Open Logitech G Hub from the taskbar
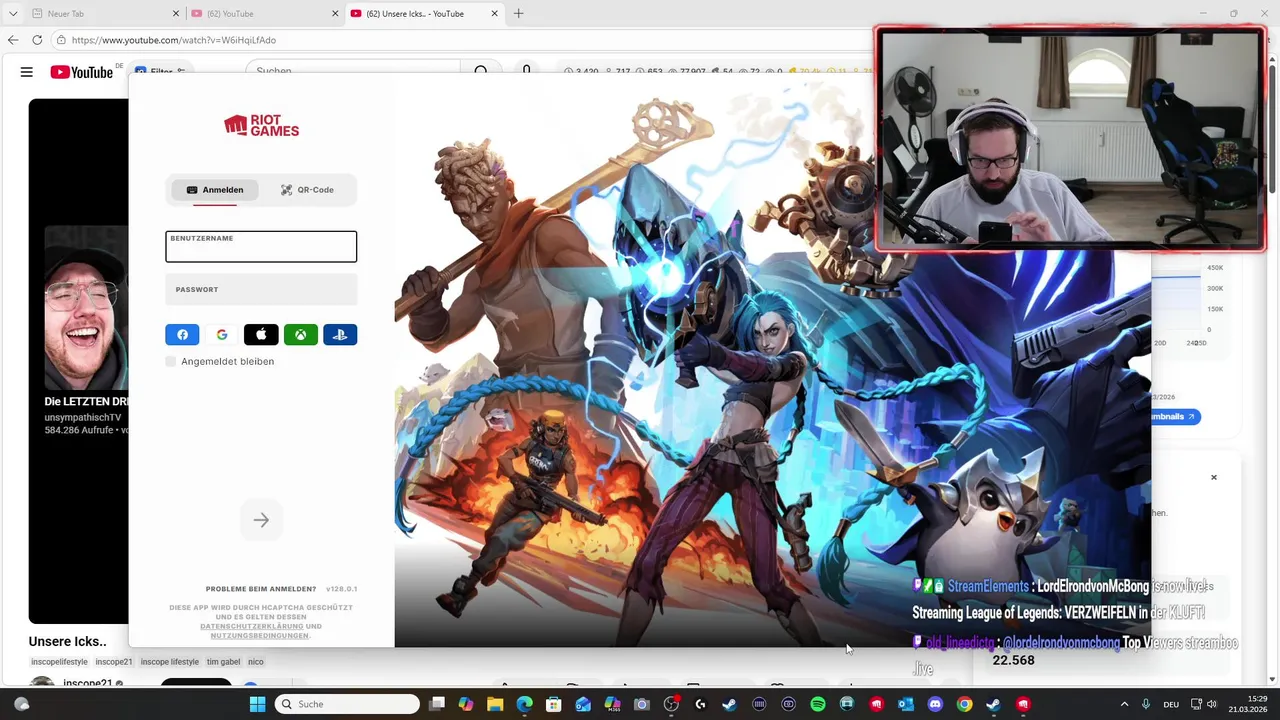 (x=700, y=704)
